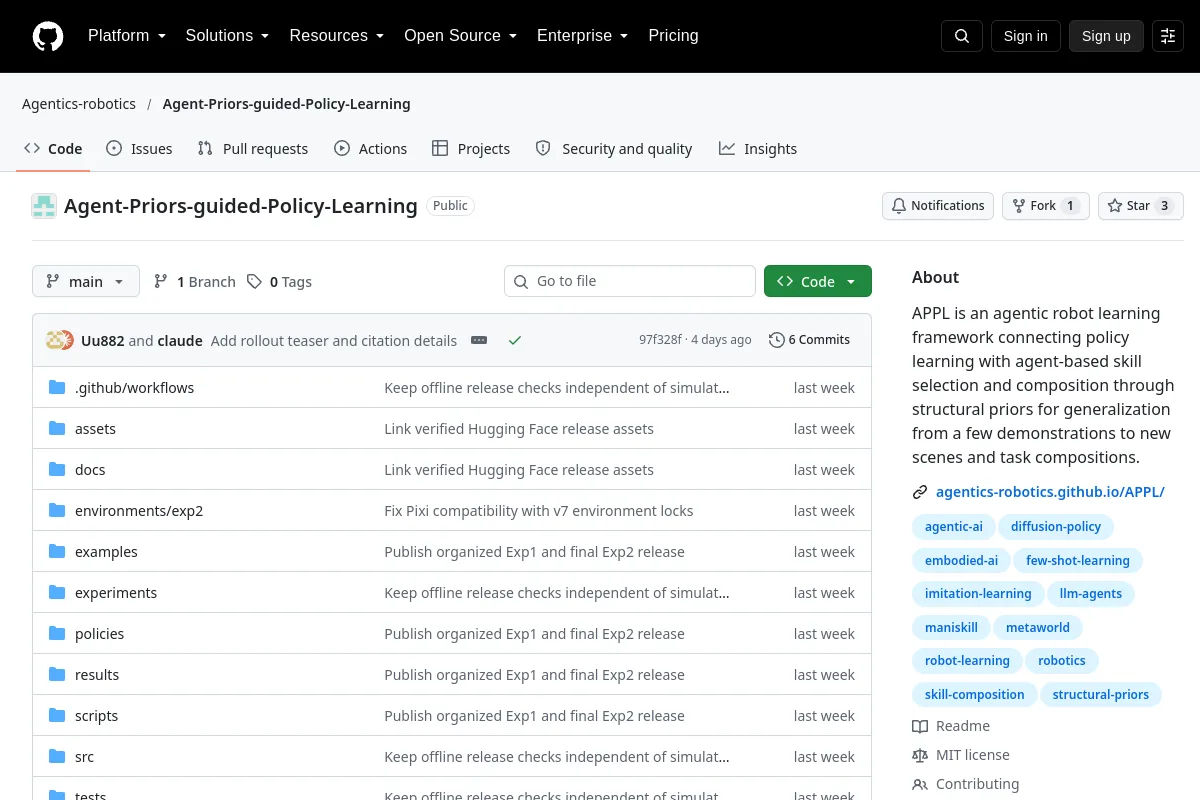Select the llm-agents topic tag
This screenshot has width=1200, height=800.
[x=1091, y=594]
